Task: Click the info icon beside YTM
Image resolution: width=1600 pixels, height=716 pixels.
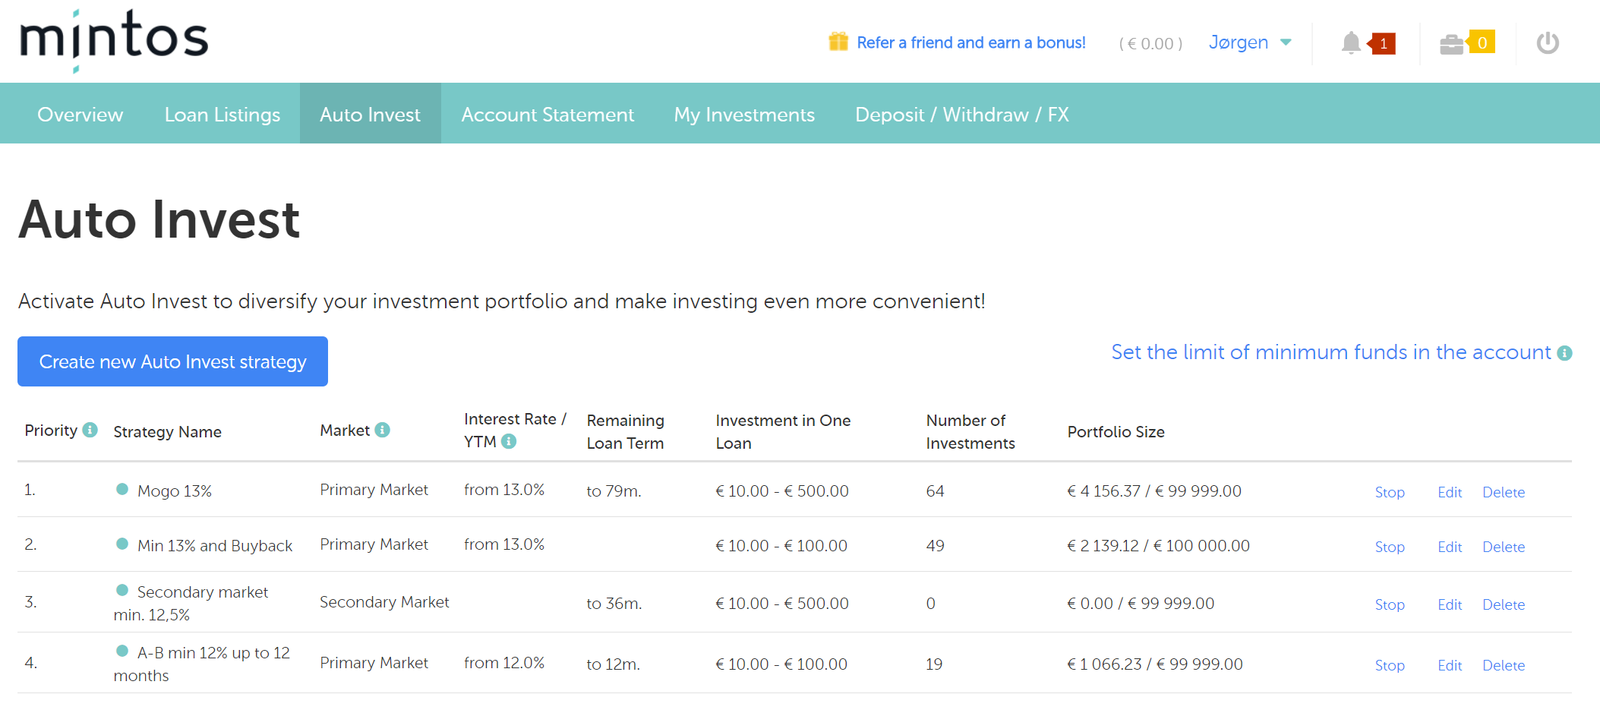Action: click(x=509, y=441)
